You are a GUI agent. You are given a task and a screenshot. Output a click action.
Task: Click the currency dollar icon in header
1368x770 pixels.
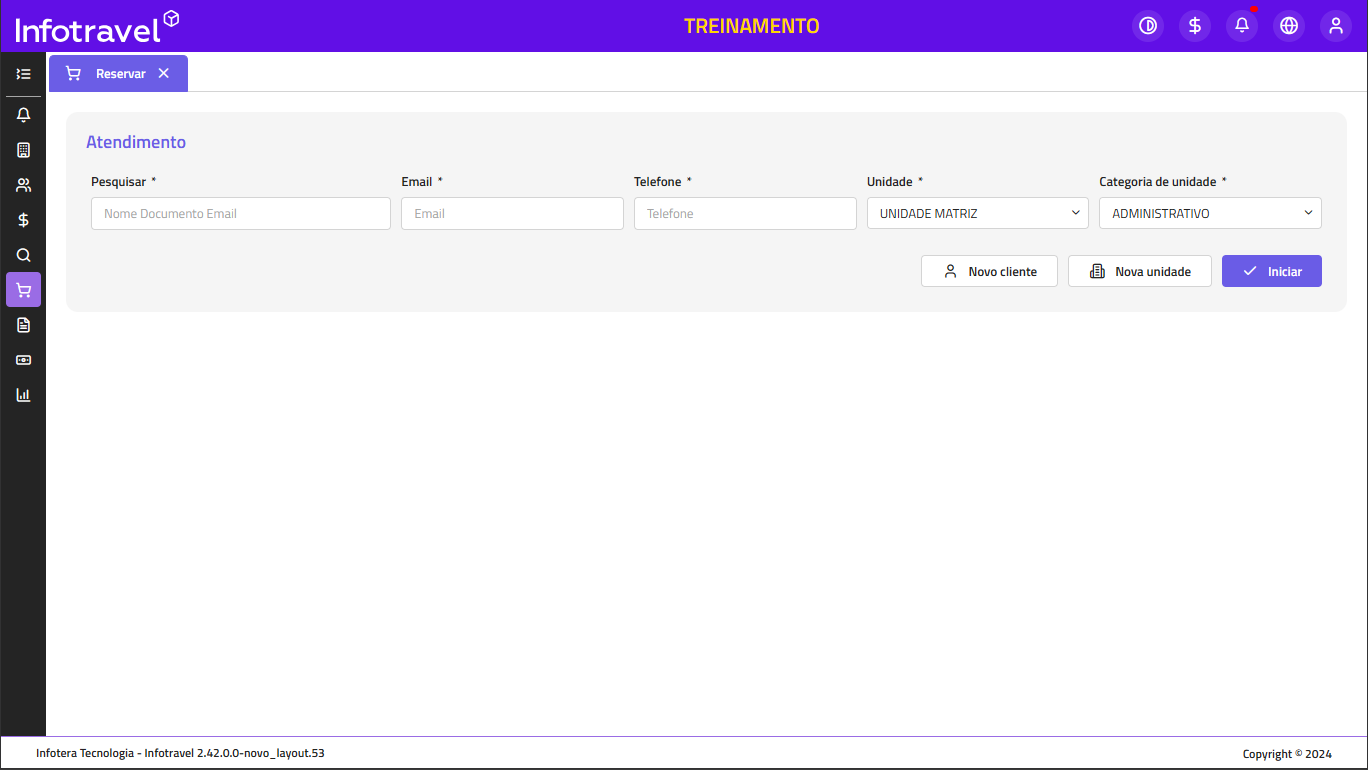click(1195, 26)
